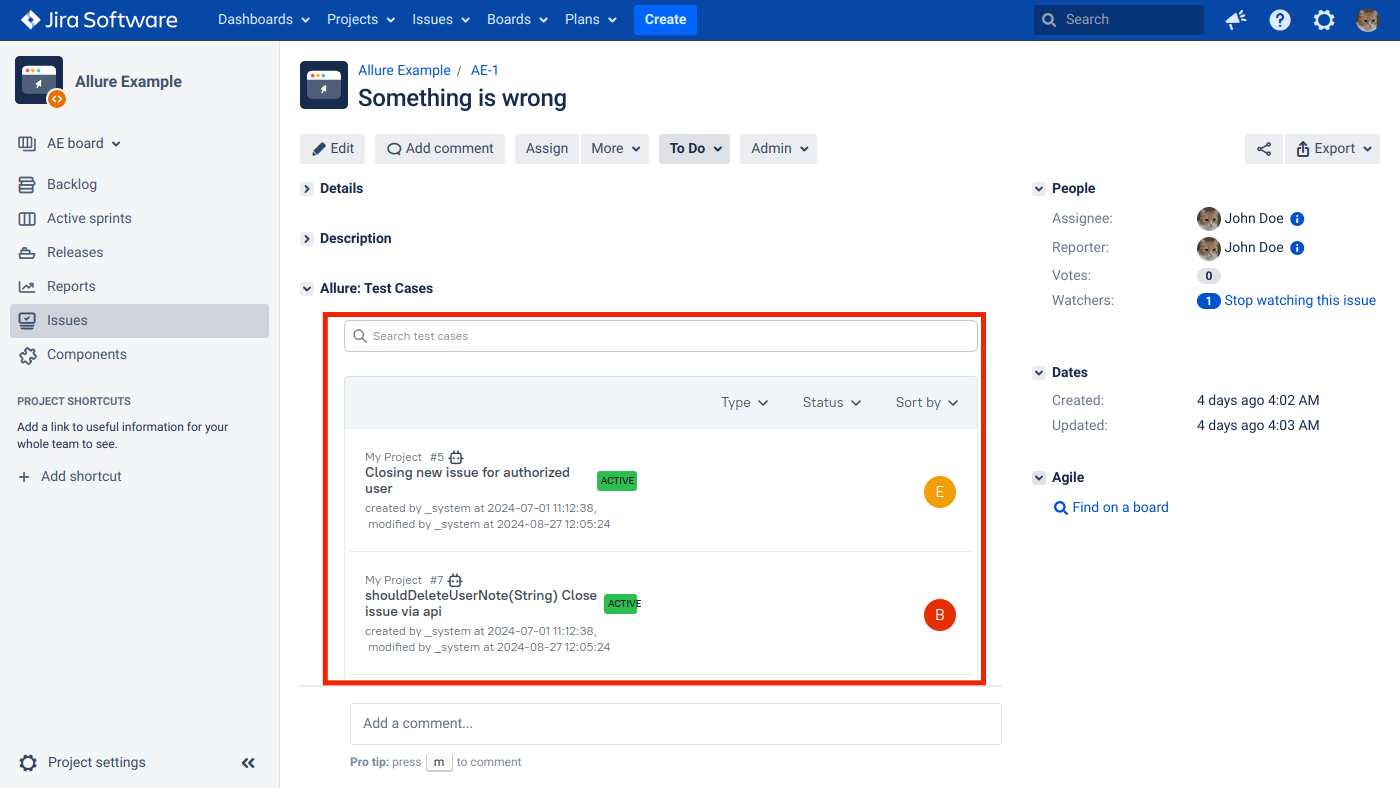Collapse the sidebar with double chevron
The height and width of the screenshot is (788, 1400).
[x=248, y=763]
